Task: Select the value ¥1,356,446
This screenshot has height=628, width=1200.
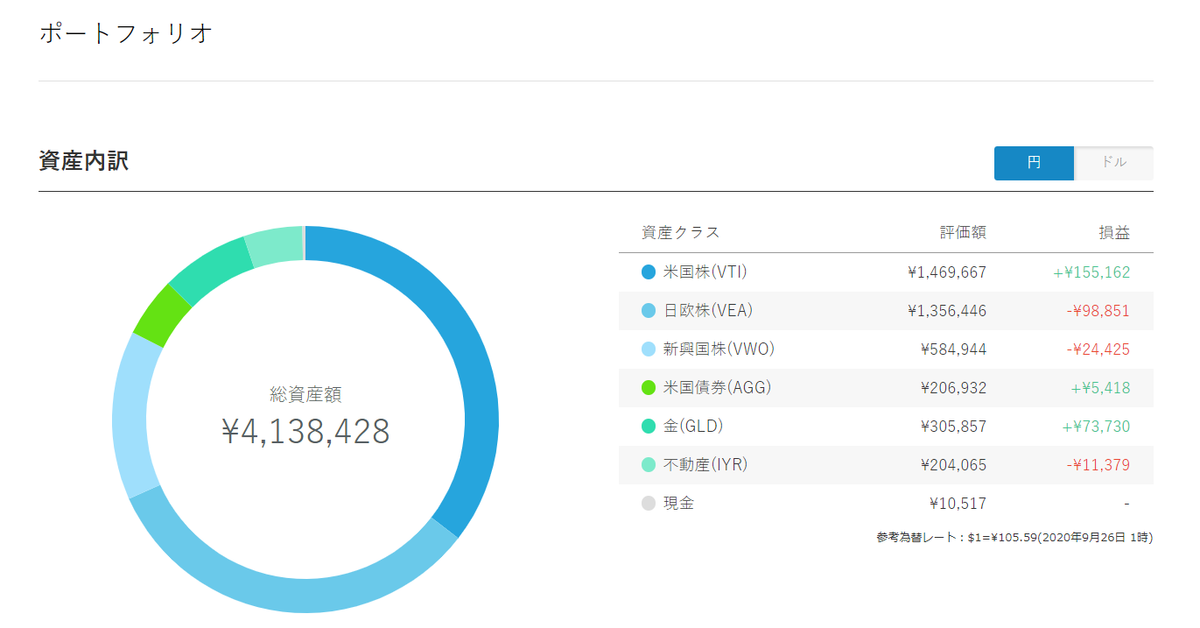Action: [947, 311]
